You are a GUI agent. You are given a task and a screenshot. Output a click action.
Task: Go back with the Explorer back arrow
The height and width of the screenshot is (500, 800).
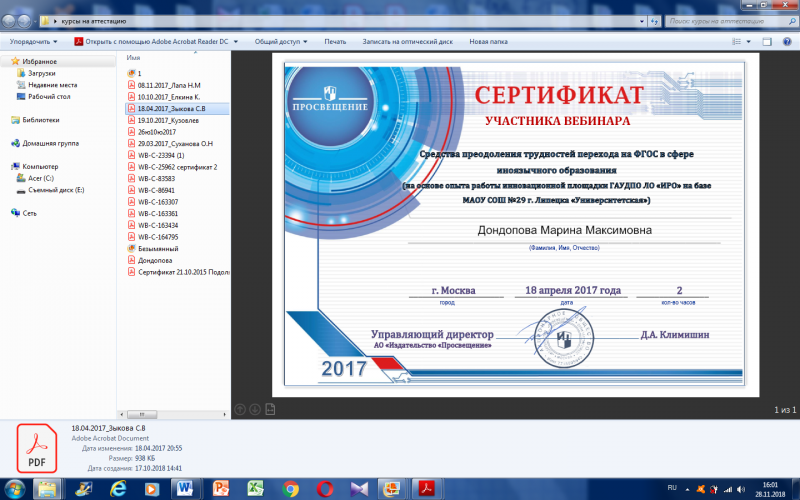[9, 21]
